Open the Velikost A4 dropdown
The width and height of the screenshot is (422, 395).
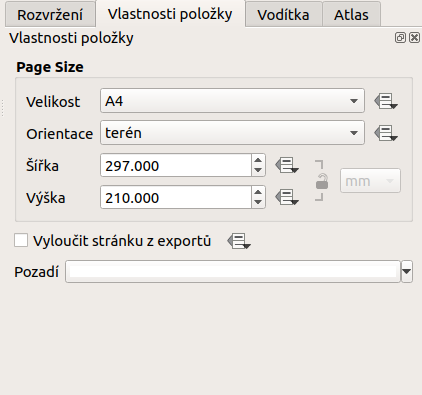[x=232, y=101]
